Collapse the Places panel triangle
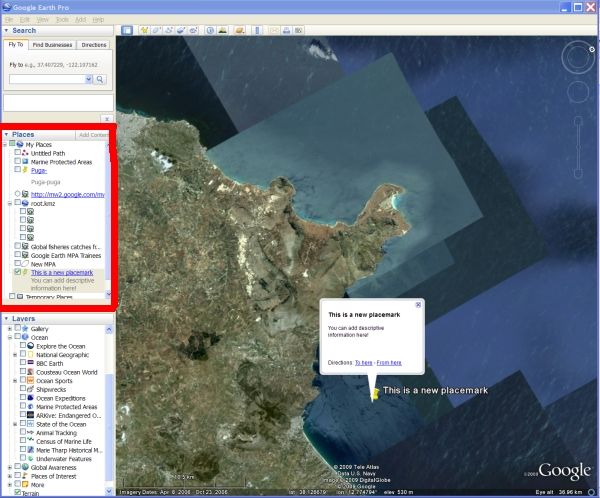This screenshot has width=600, height=498. (6, 134)
